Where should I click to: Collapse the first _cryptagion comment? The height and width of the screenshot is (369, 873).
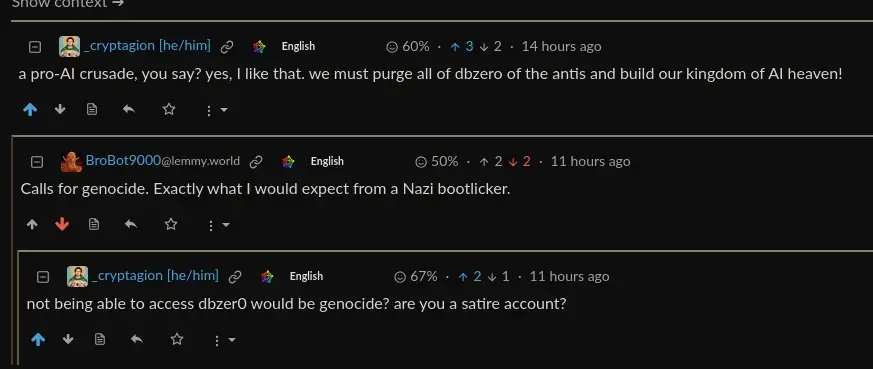coord(35,47)
